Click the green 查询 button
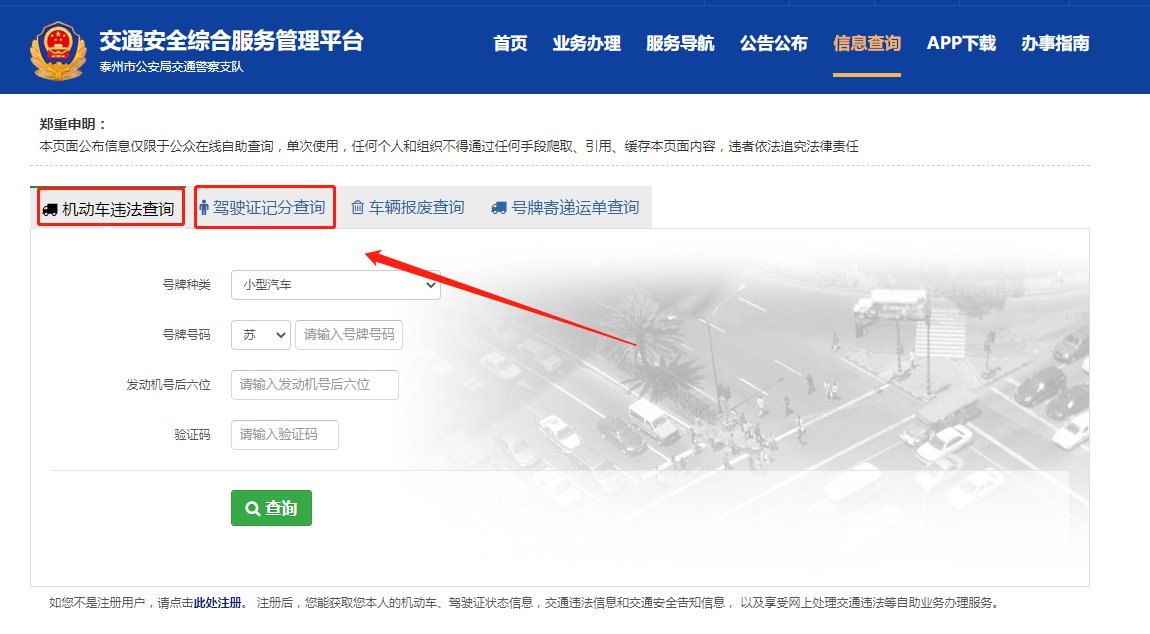The height and width of the screenshot is (634, 1150). (271, 508)
